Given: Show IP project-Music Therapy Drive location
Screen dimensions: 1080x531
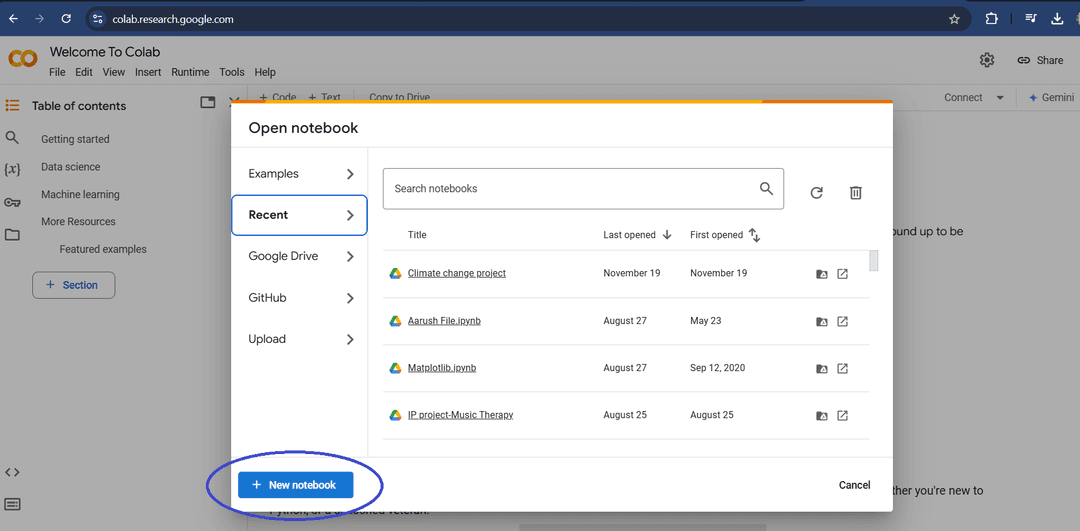Looking at the screenshot, I should pos(822,416).
